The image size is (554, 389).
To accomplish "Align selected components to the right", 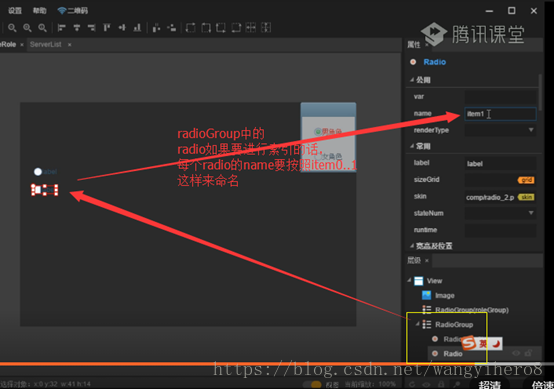I will (92, 28).
